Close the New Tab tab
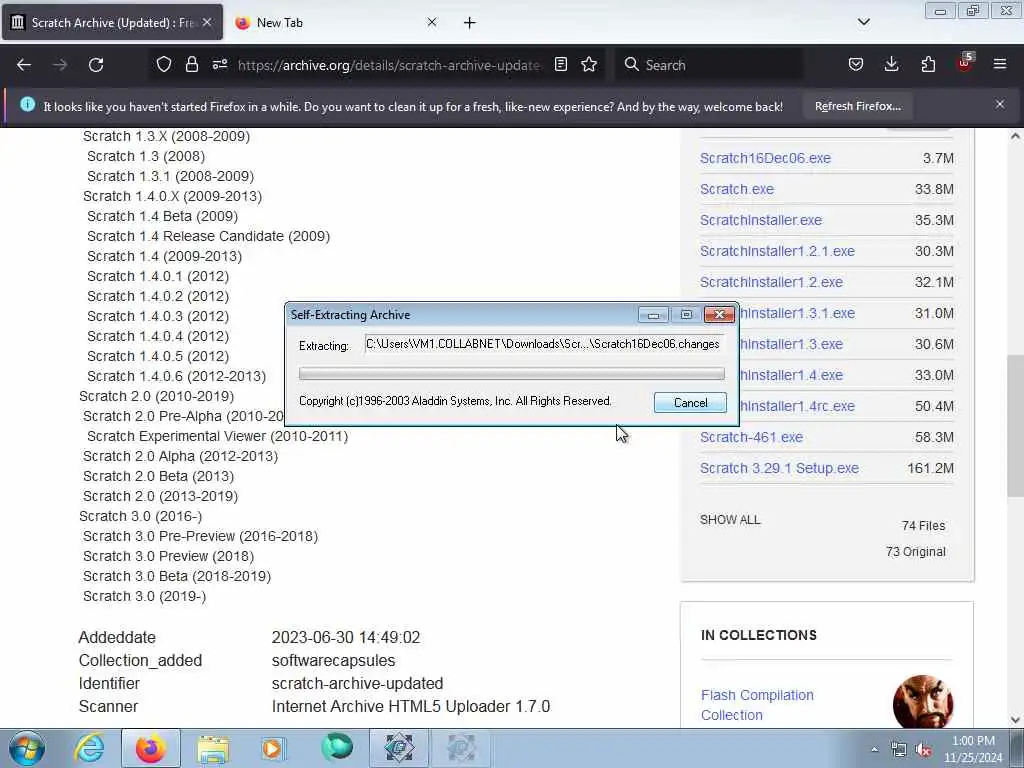The height and width of the screenshot is (768, 1024). (x=432, y=22)
